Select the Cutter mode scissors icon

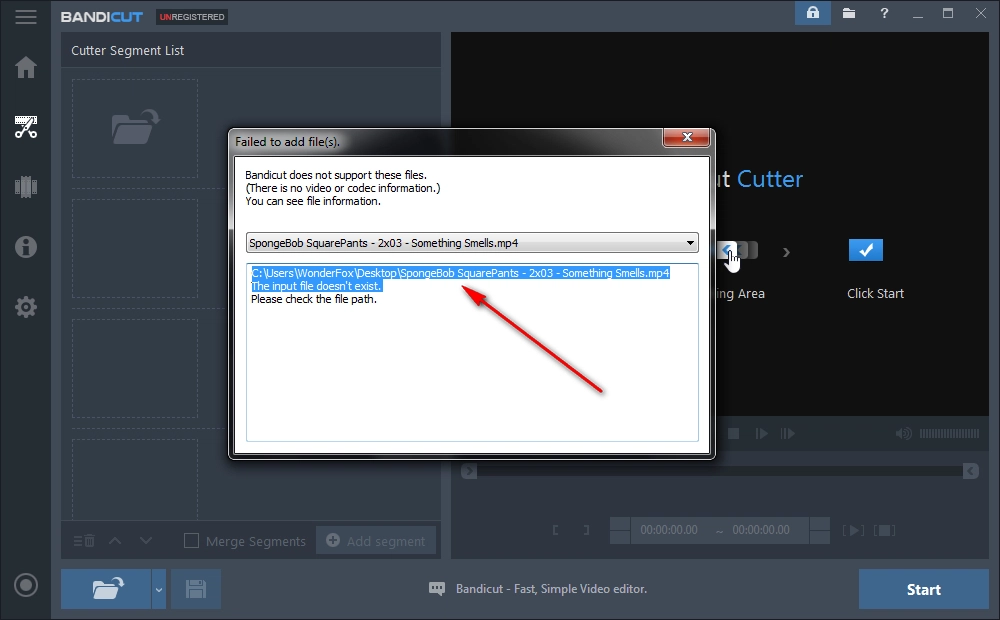pos(26,127)
